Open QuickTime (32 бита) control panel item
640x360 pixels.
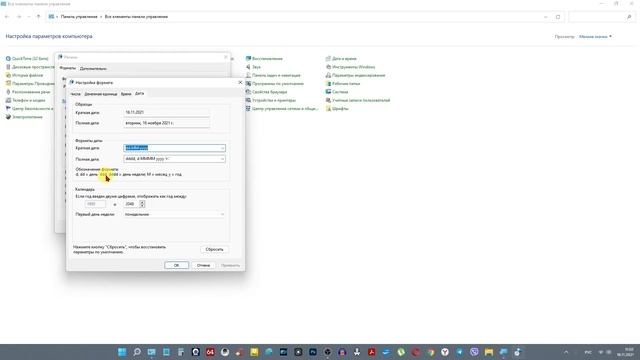click(27, 58)
